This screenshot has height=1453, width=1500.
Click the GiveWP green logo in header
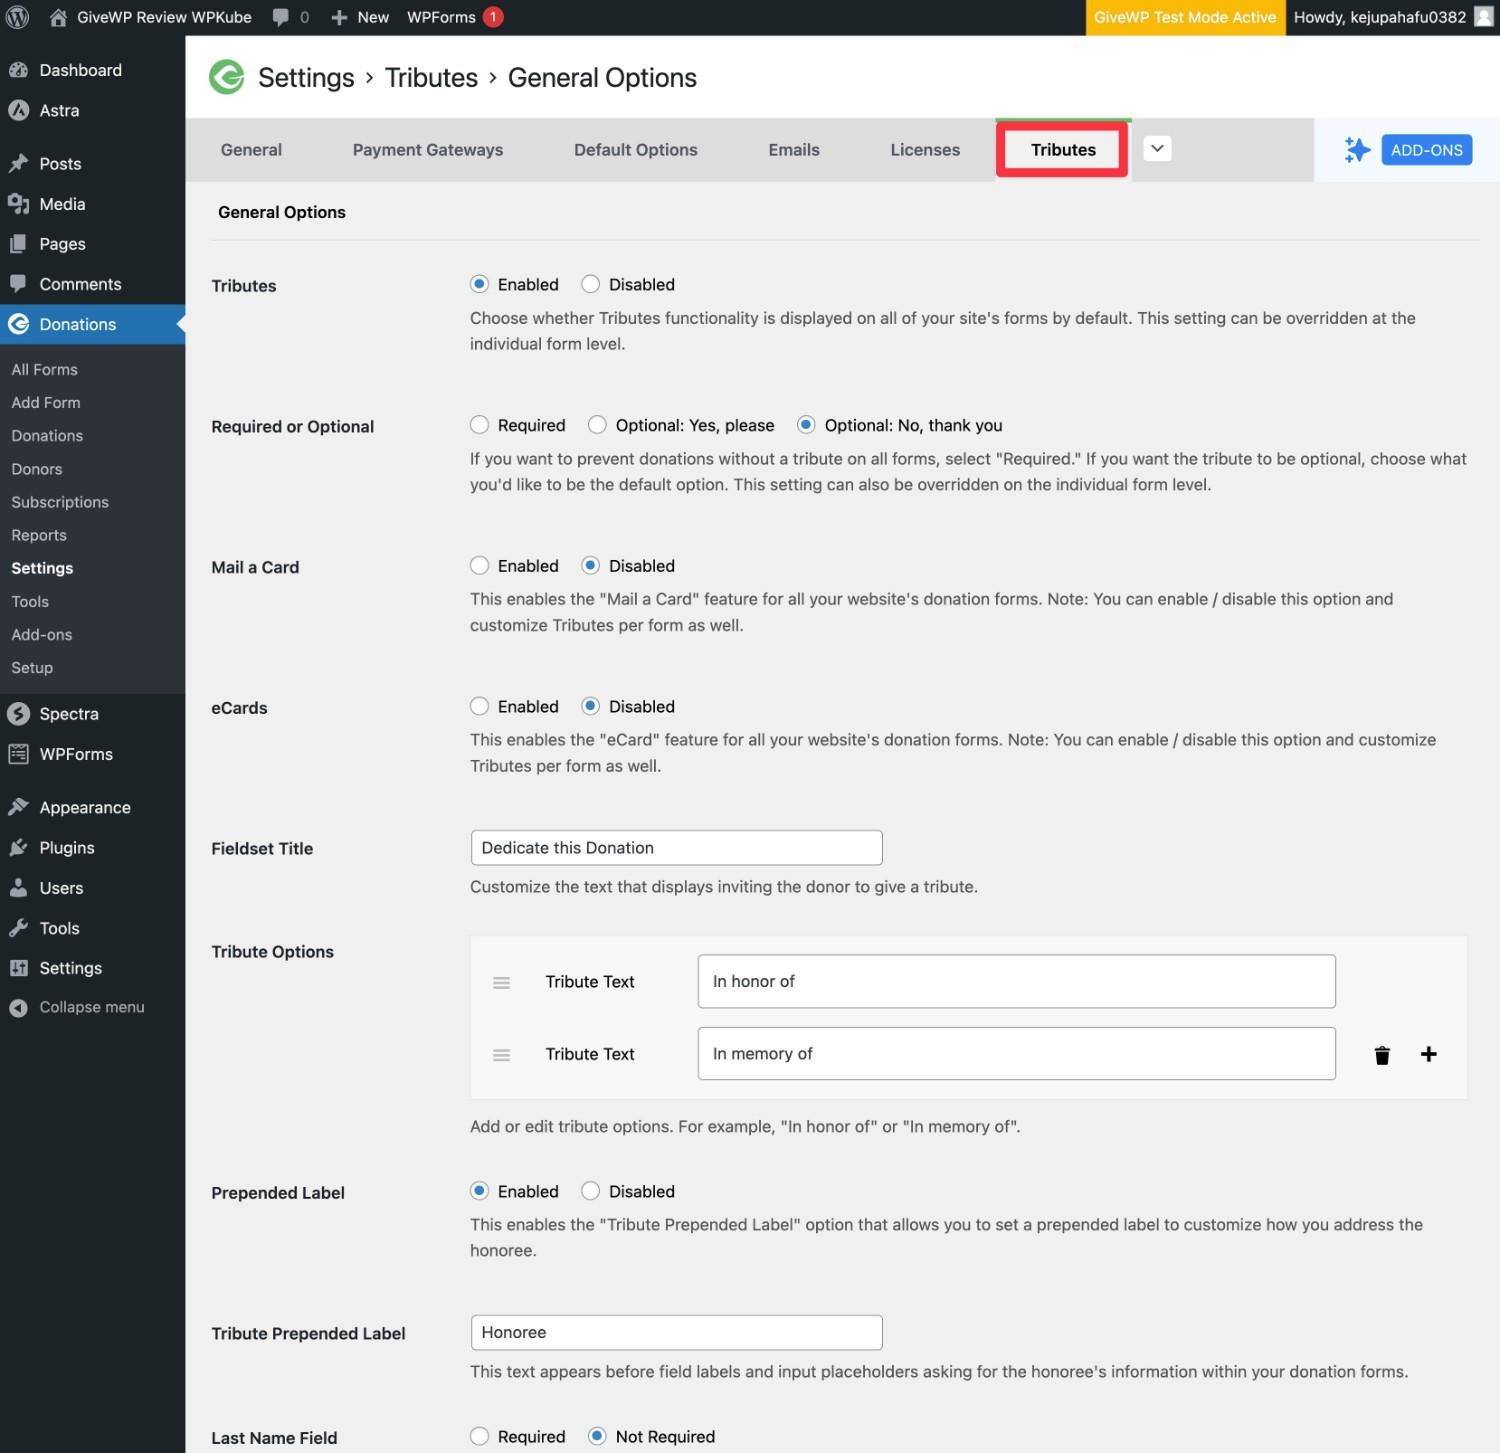click(227, 77)
